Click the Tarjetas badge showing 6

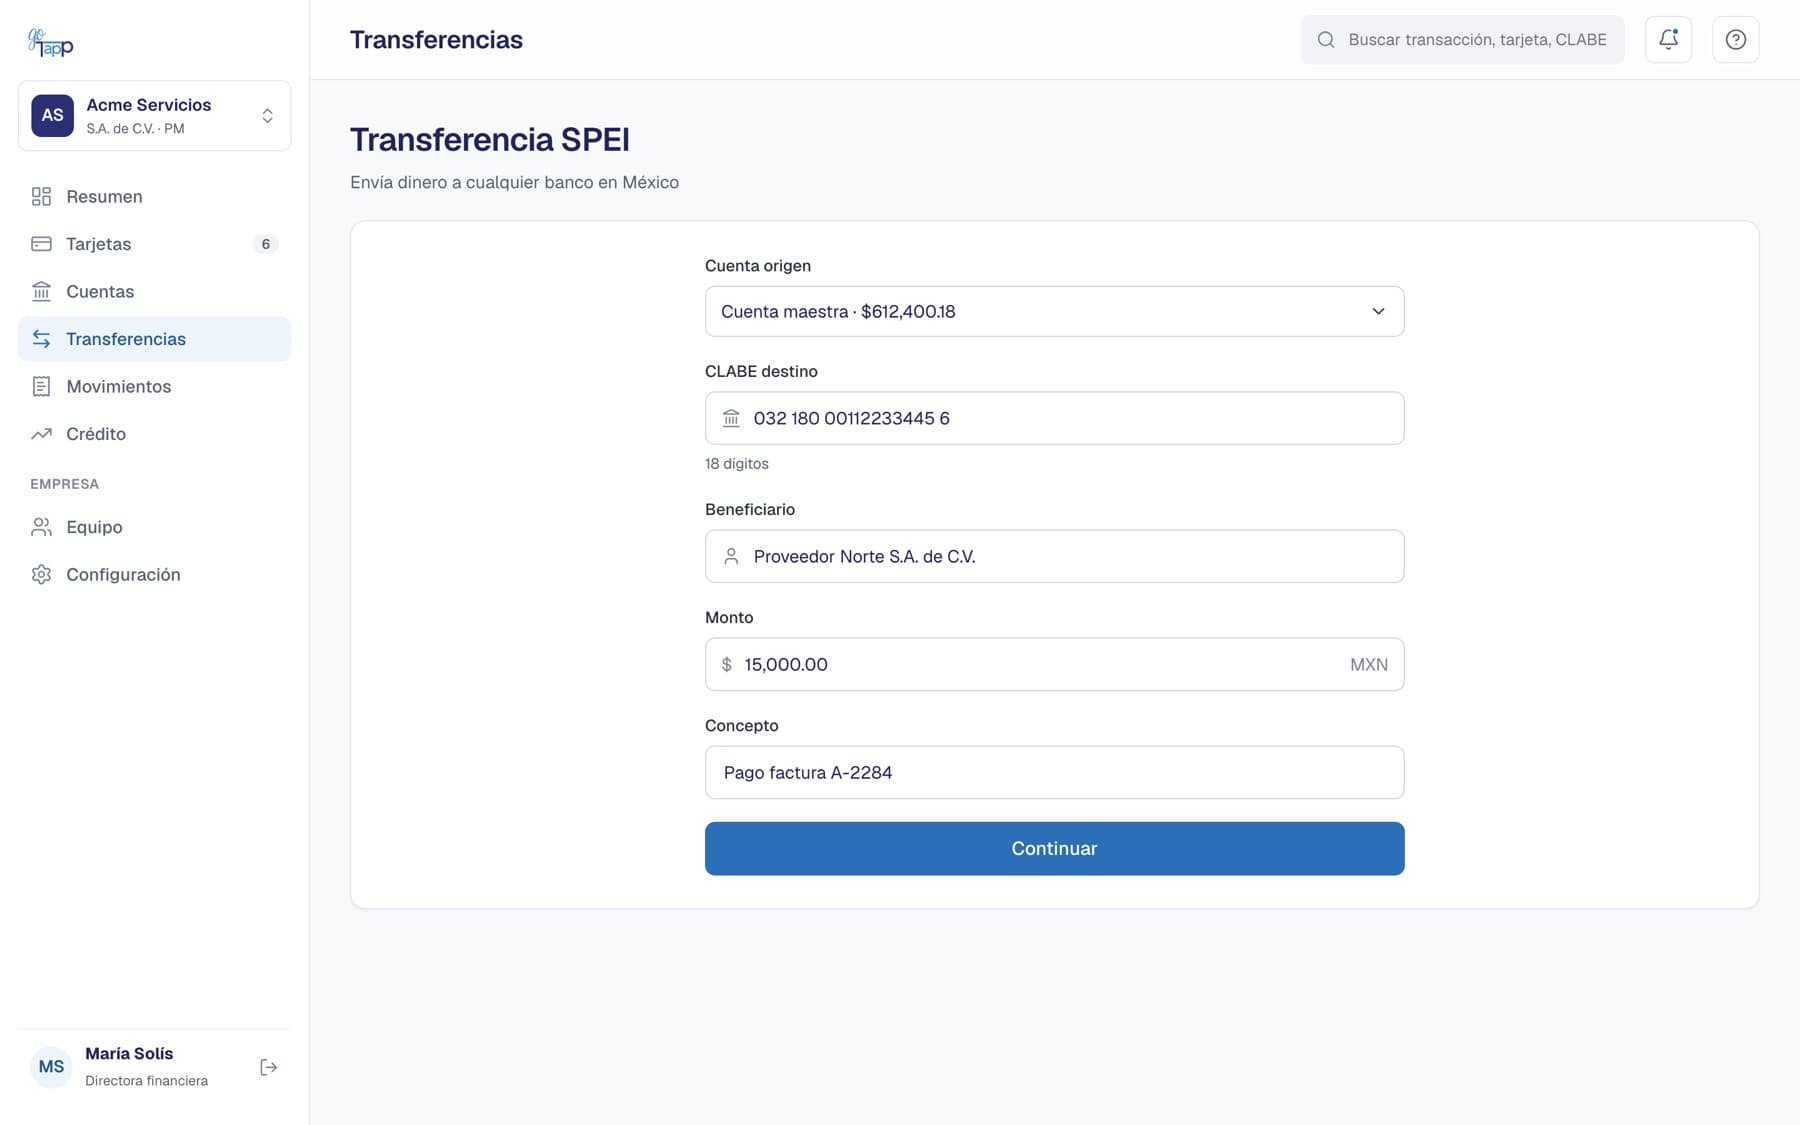pos(265,244)
